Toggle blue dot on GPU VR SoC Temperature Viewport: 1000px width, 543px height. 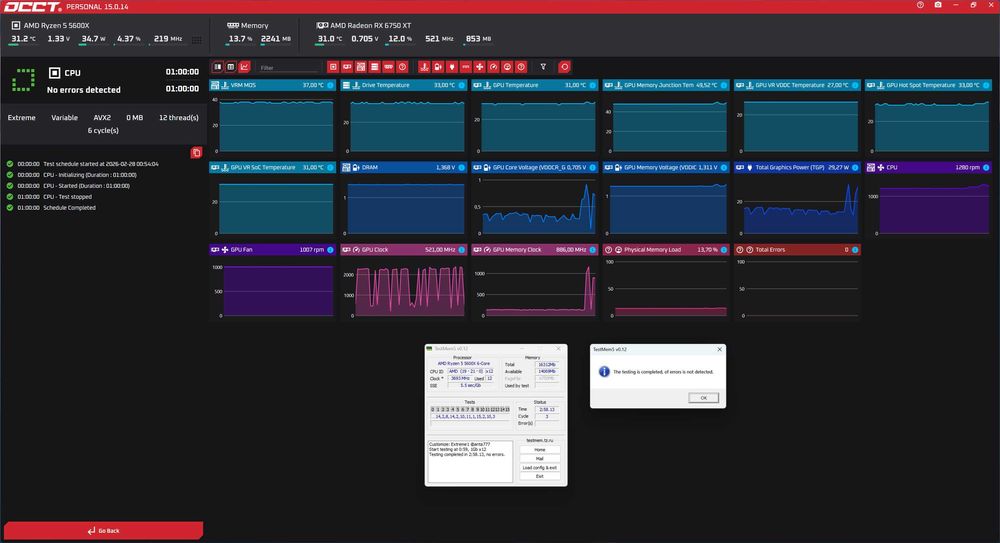(330, 168)
